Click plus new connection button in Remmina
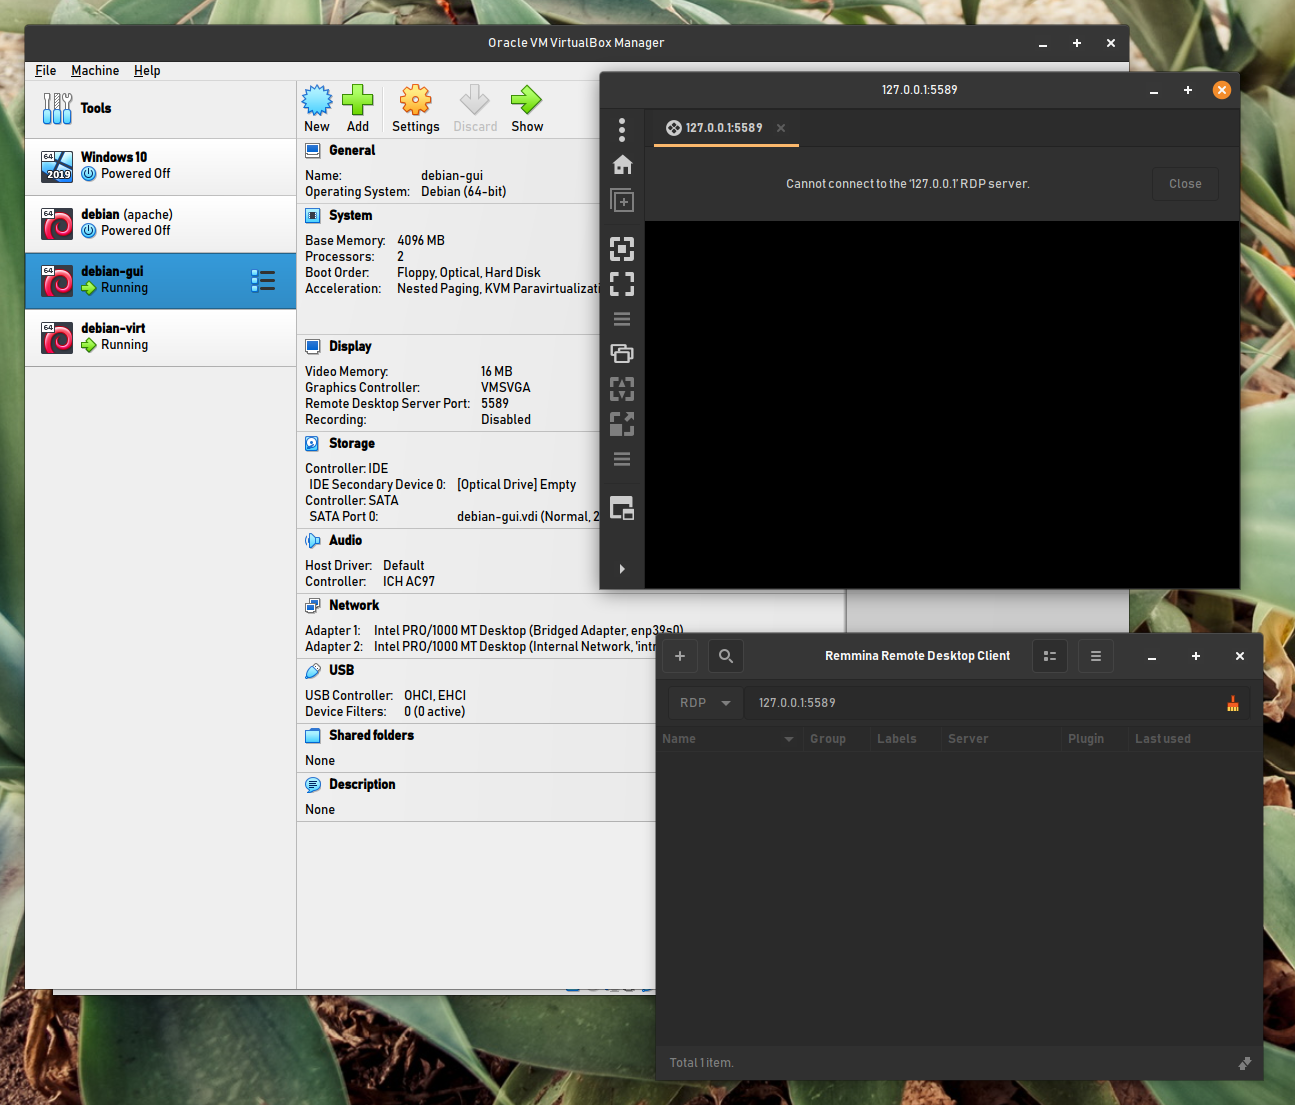The height and width of the screenshot is (1105, 1295). coord(680,656)
